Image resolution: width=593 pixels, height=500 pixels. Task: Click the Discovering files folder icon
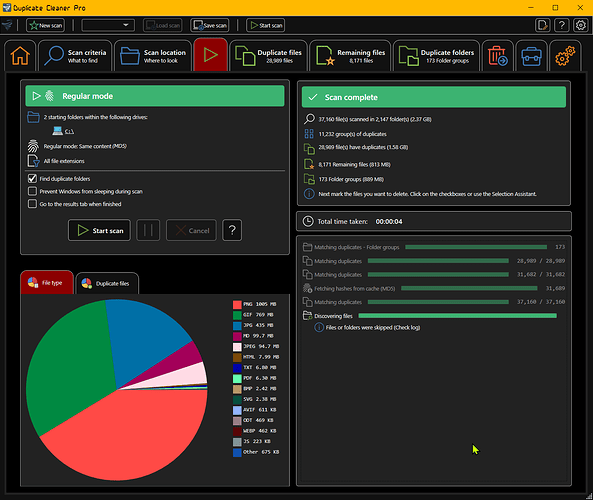307,315
